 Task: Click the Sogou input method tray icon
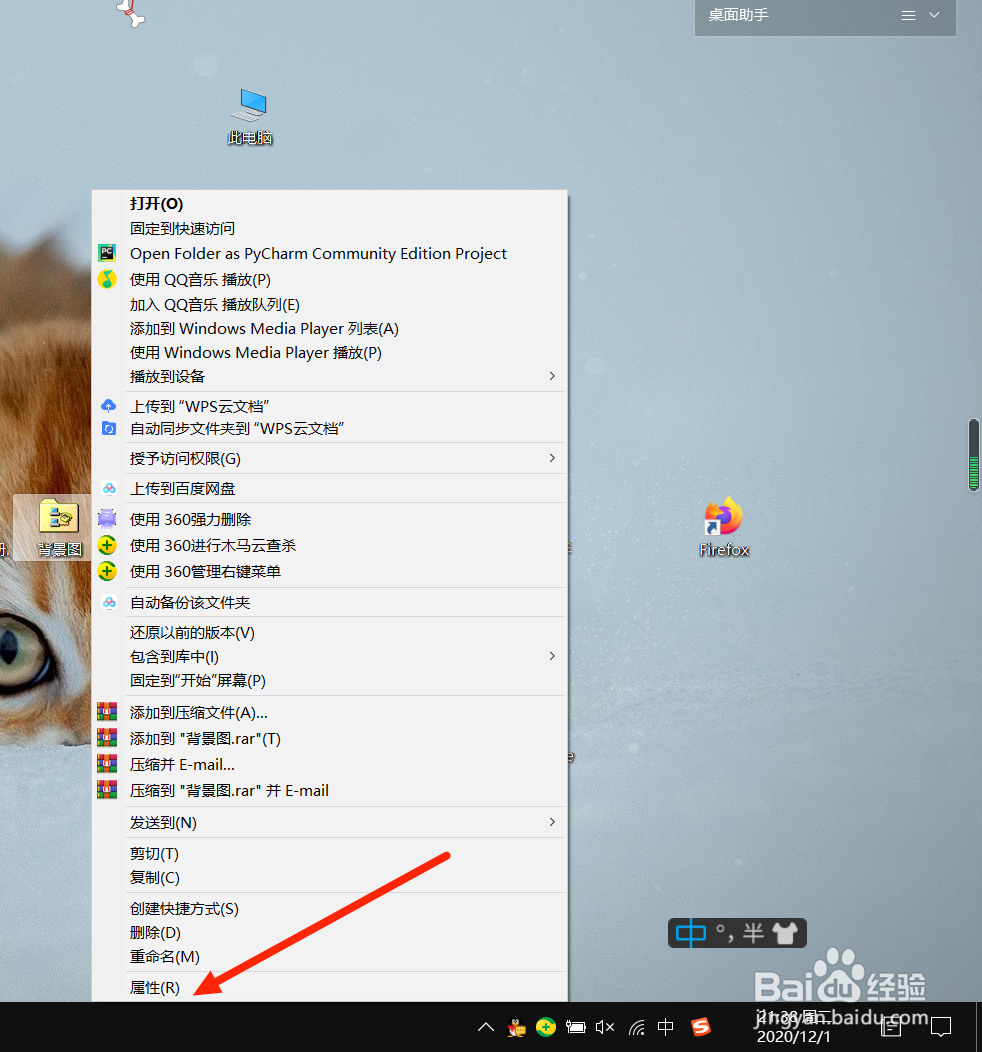pyautogui.click(x=700, y=1027)
